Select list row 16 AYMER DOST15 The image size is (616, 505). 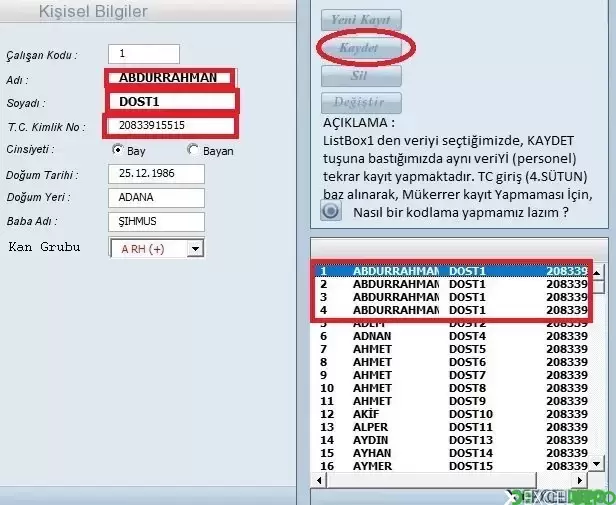point(452,466)
